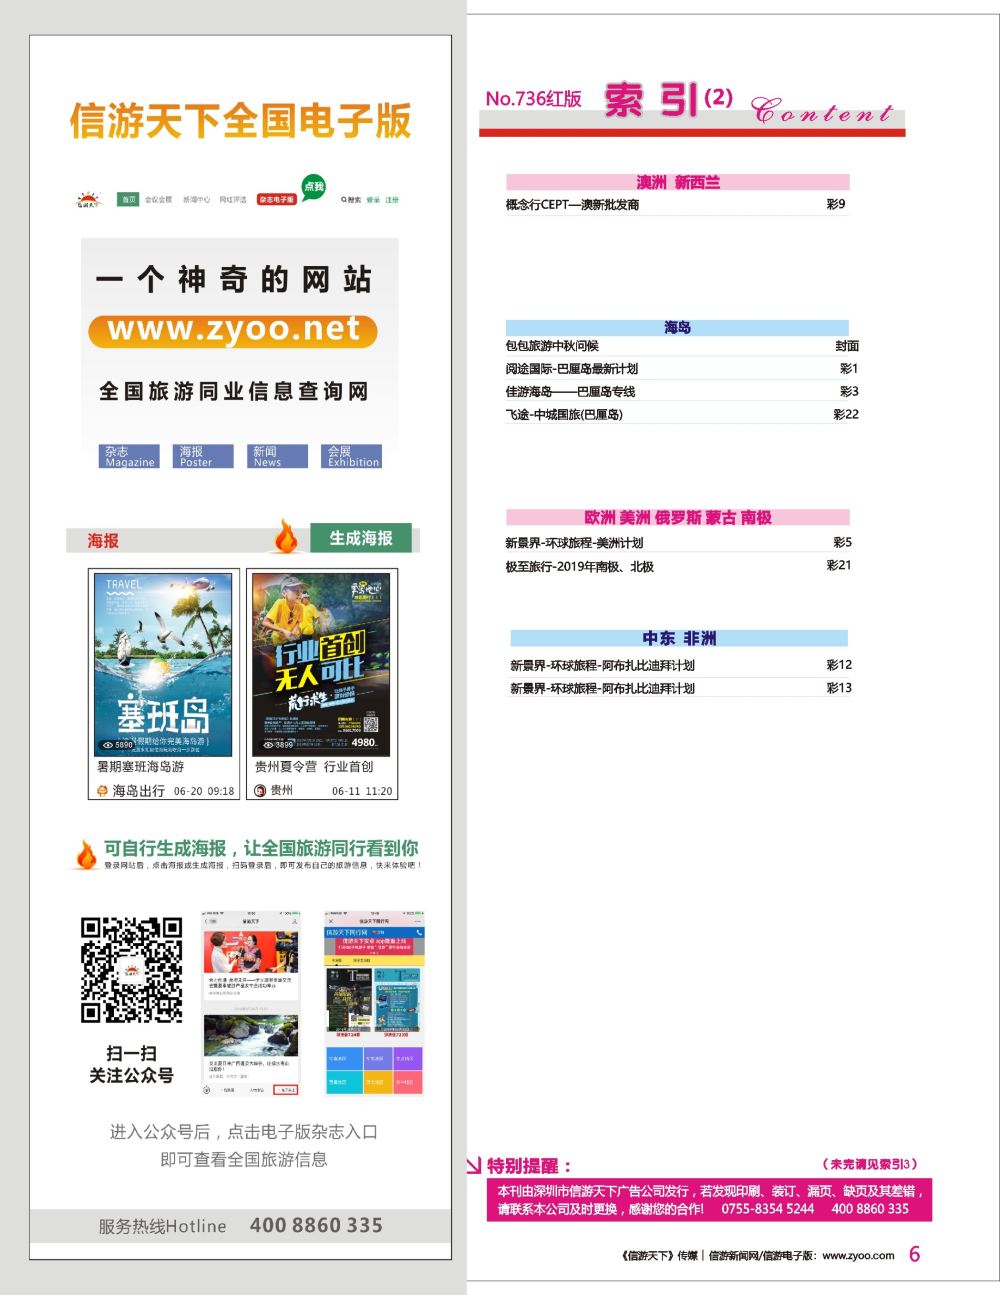Image resolution: width=1000 pixels, height=1295 pixels.
Task: Click the No.736红版 issue label
Action: click(x=533, y=99)
